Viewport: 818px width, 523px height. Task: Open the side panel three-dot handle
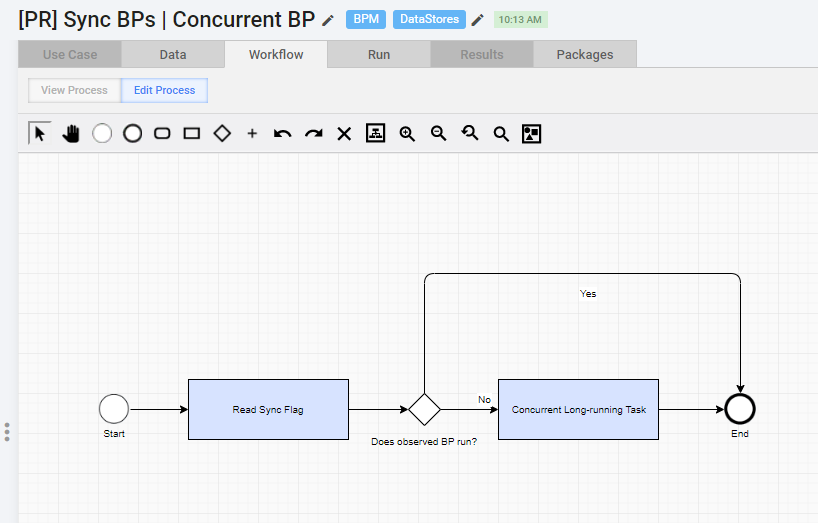pos(7,432)
